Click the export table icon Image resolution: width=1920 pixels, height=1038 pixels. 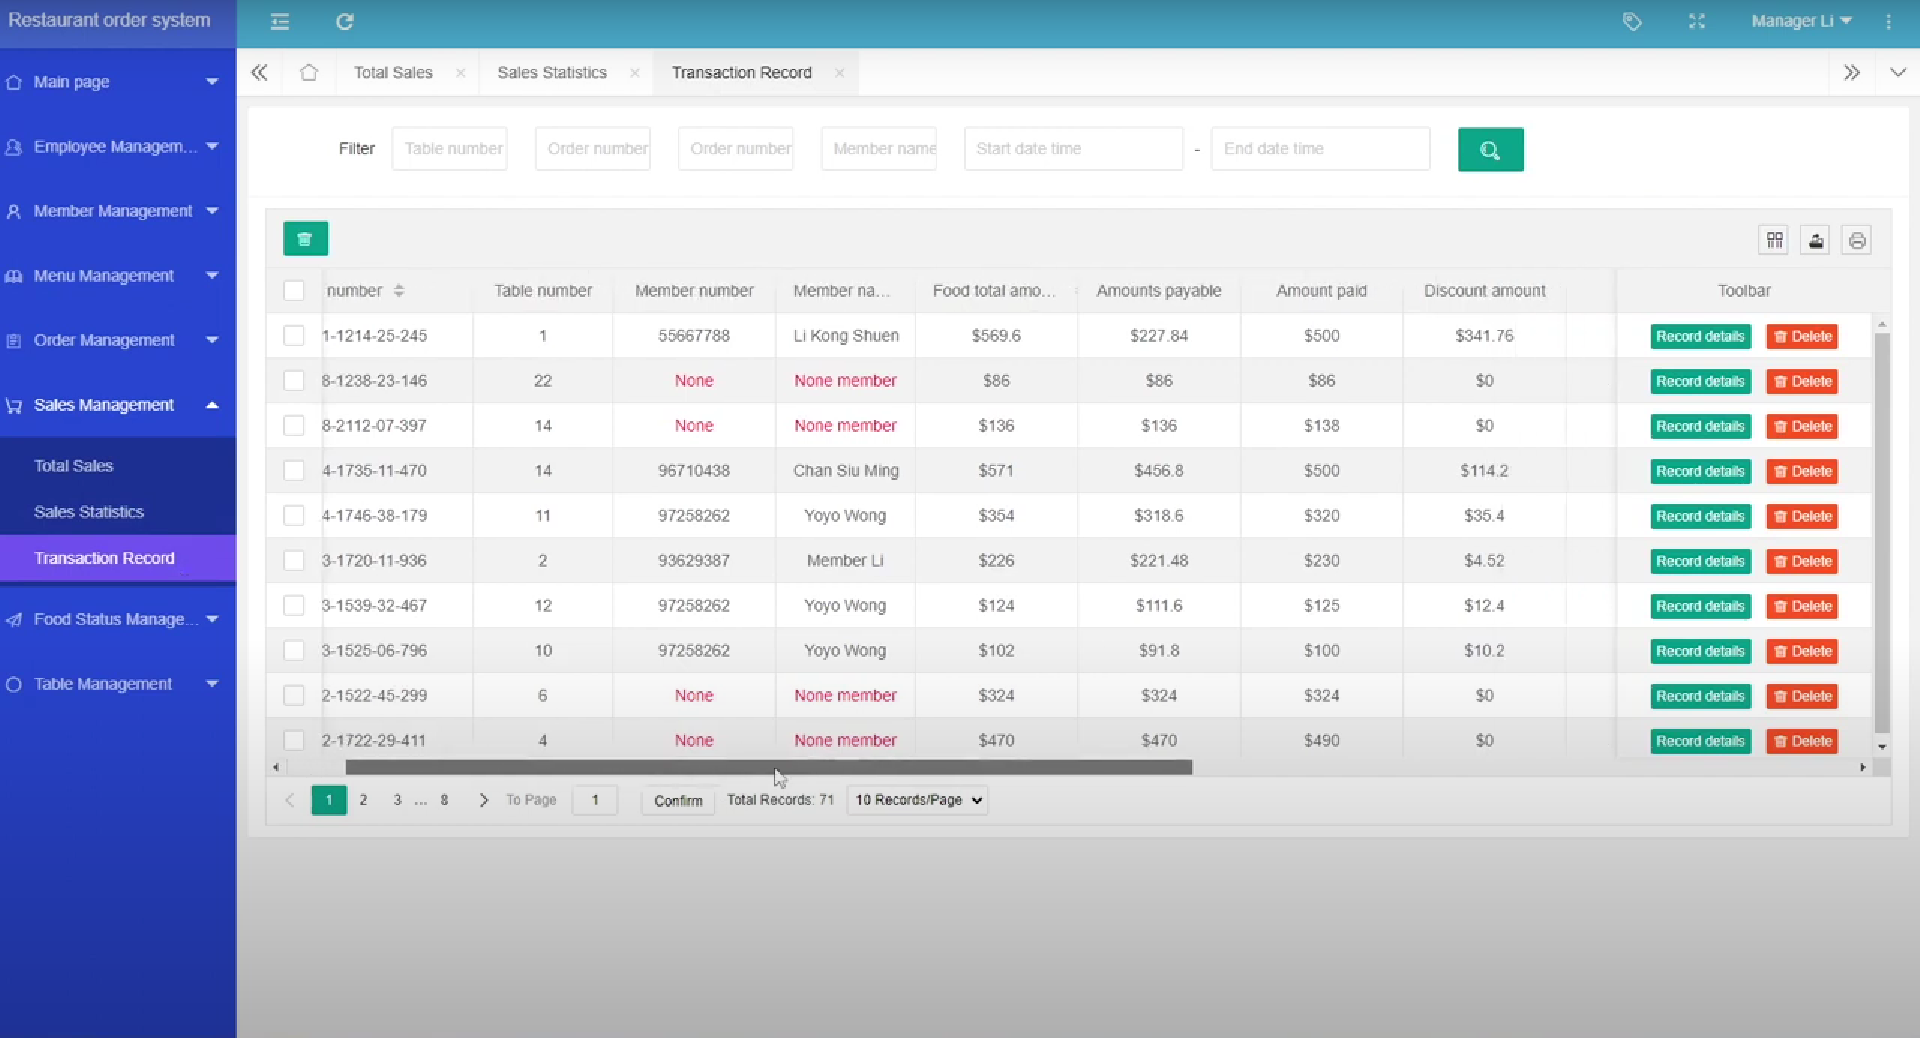(x=1815, y=240)
